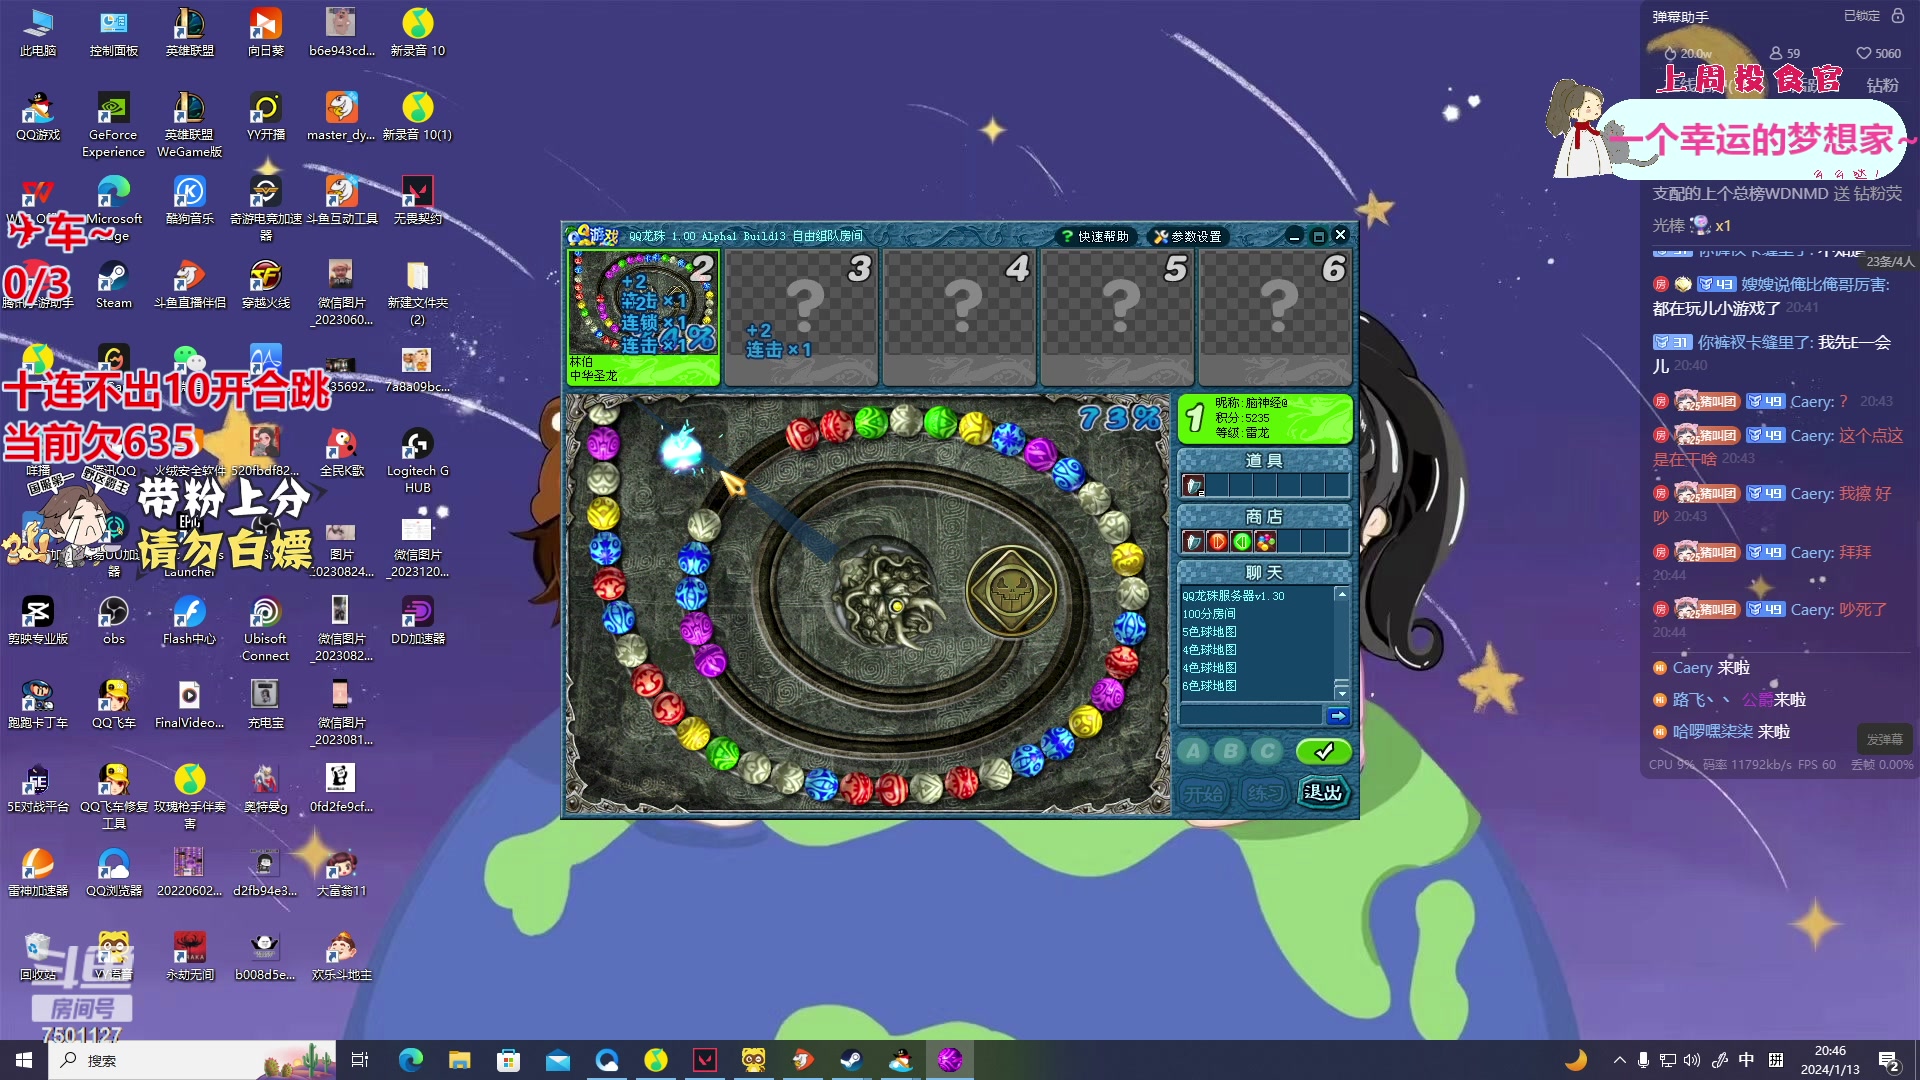
Task: Open the Steam desktop icon
Action: coord(114,284)
